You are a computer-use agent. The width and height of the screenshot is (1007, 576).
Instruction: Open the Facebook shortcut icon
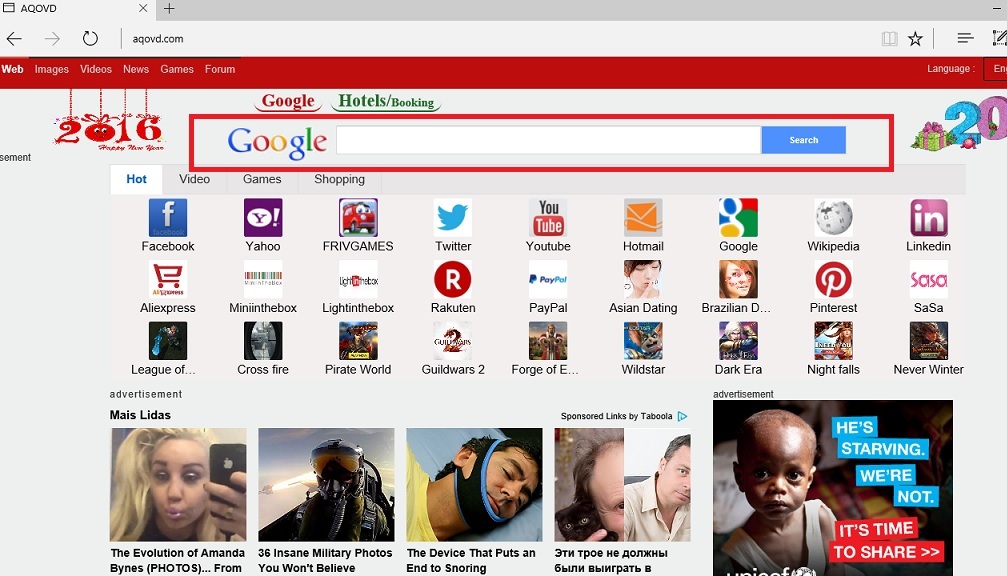pos(168,218)
